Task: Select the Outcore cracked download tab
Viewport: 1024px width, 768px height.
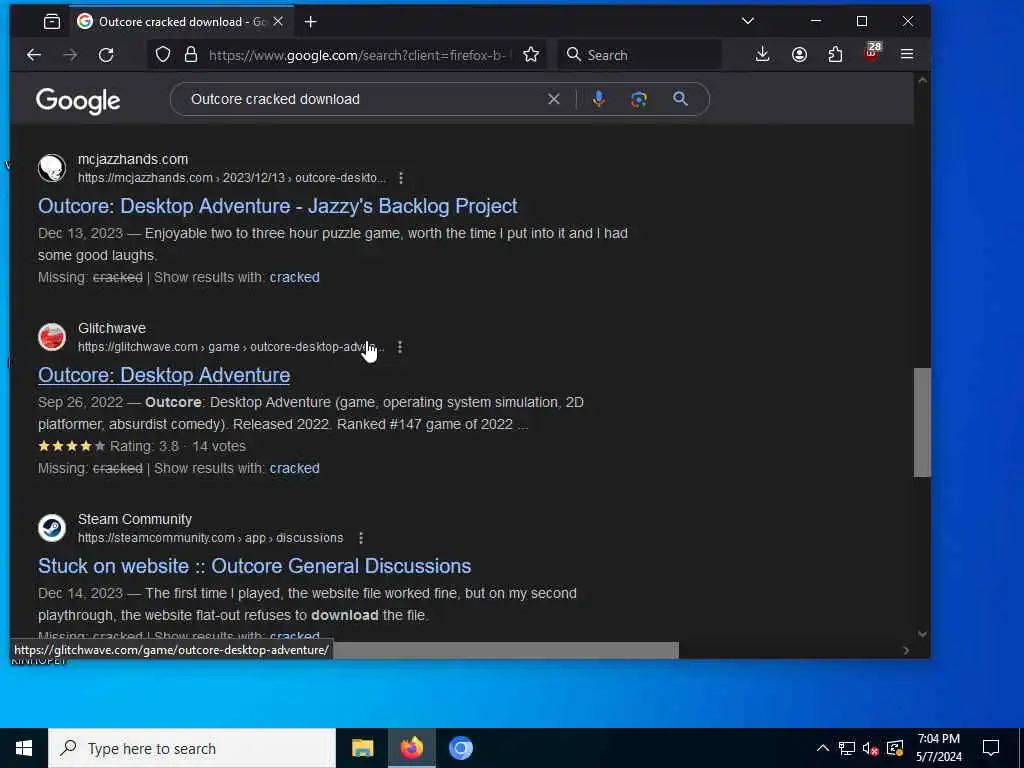Action: [181, 22]
